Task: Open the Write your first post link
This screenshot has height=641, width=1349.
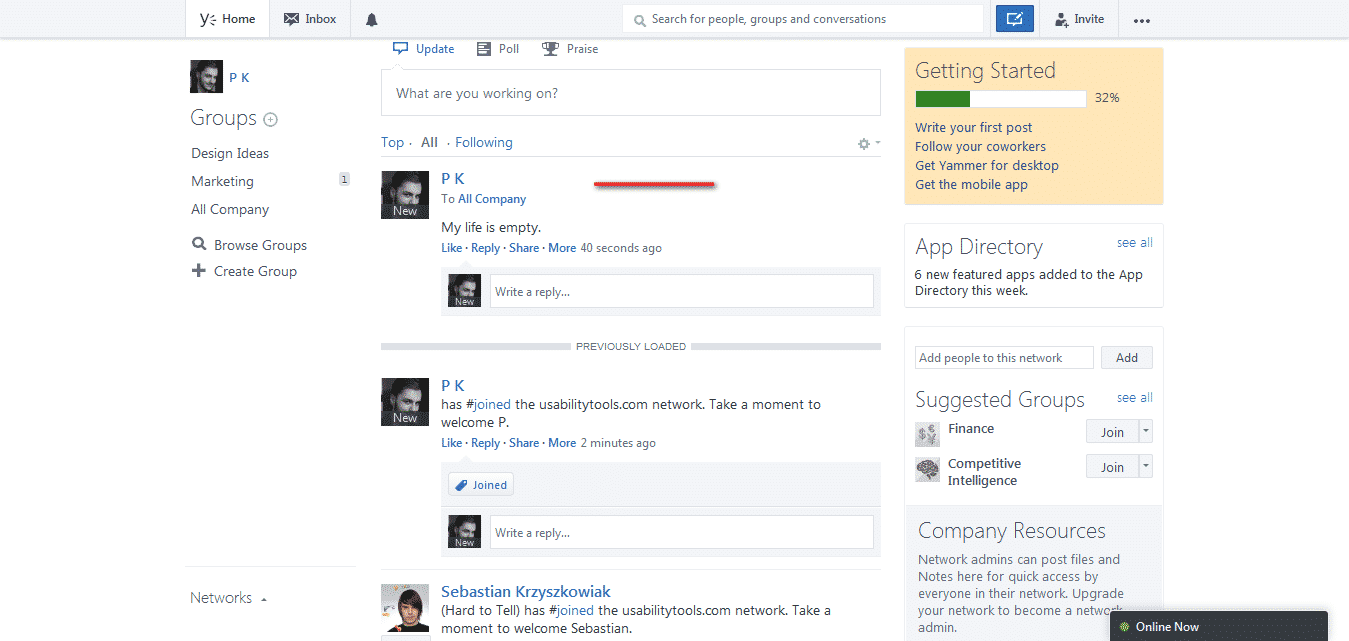Action: click(973, 127)
